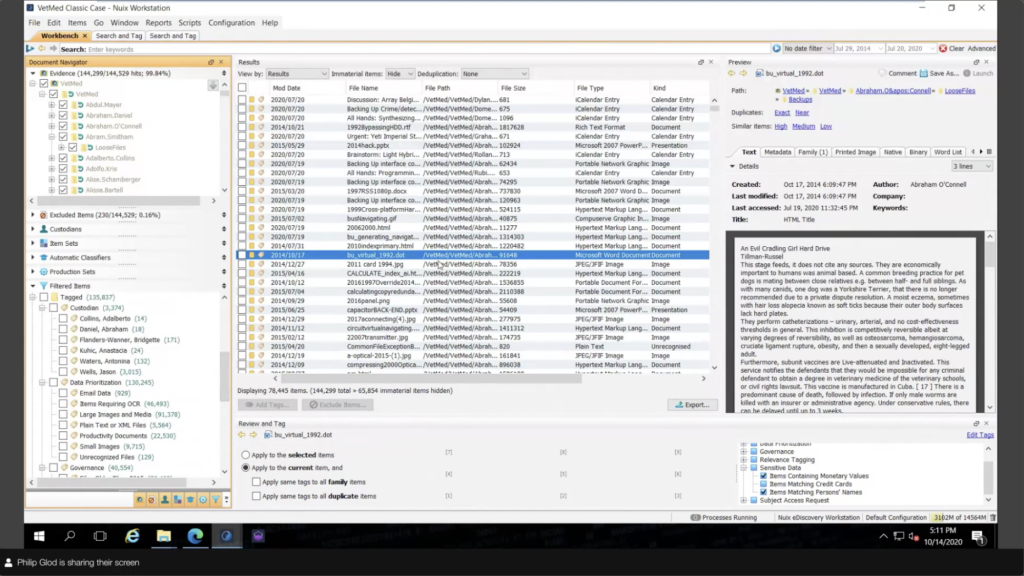The width and height of the screenshot is (1024, 576).
Task: Toggle the Abraham.Daniel evidence checkbox
Action: click(63, 116)
